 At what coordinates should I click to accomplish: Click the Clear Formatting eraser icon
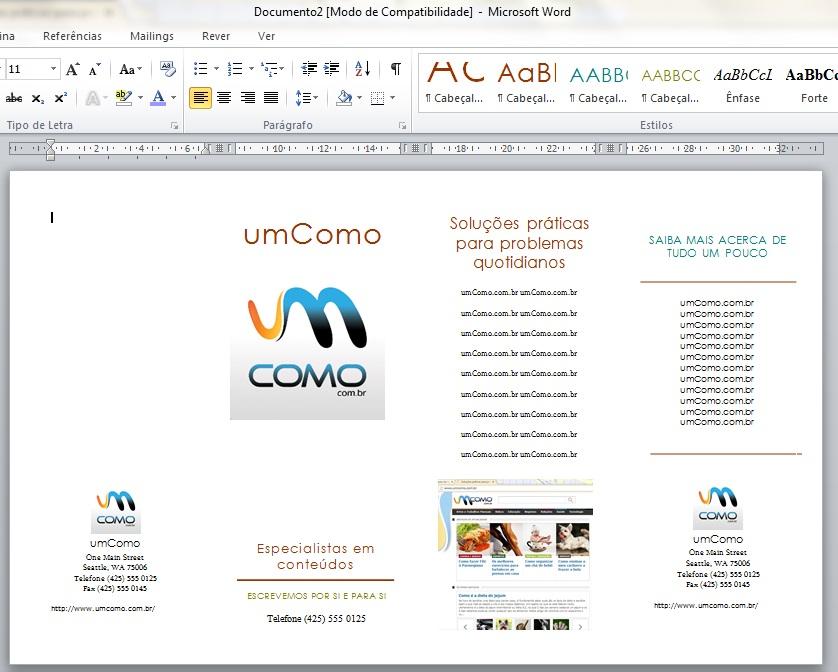pyautogui.click(x=168, y=69)
